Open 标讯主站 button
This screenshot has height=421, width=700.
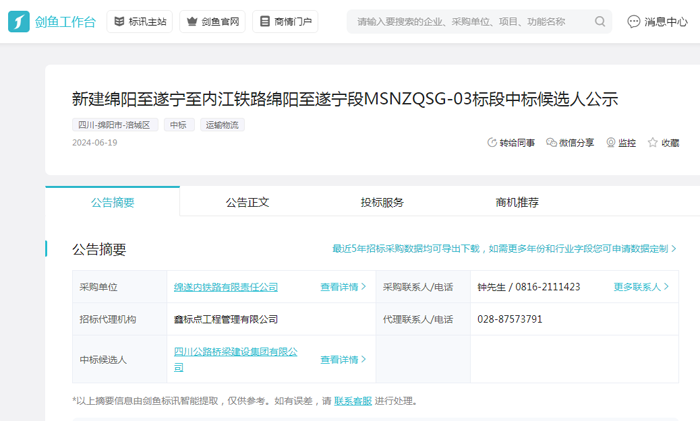point(140,21)
